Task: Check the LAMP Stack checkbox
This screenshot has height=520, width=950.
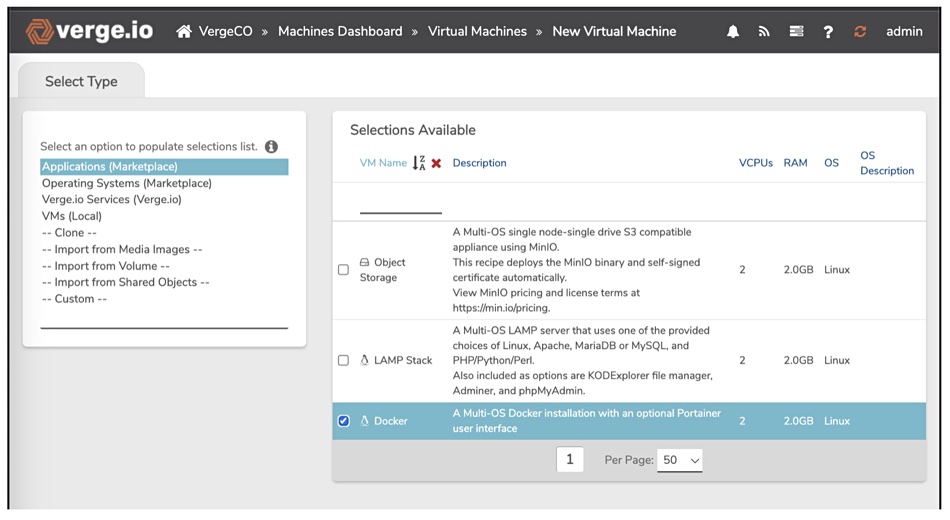Action: point(344,361)
